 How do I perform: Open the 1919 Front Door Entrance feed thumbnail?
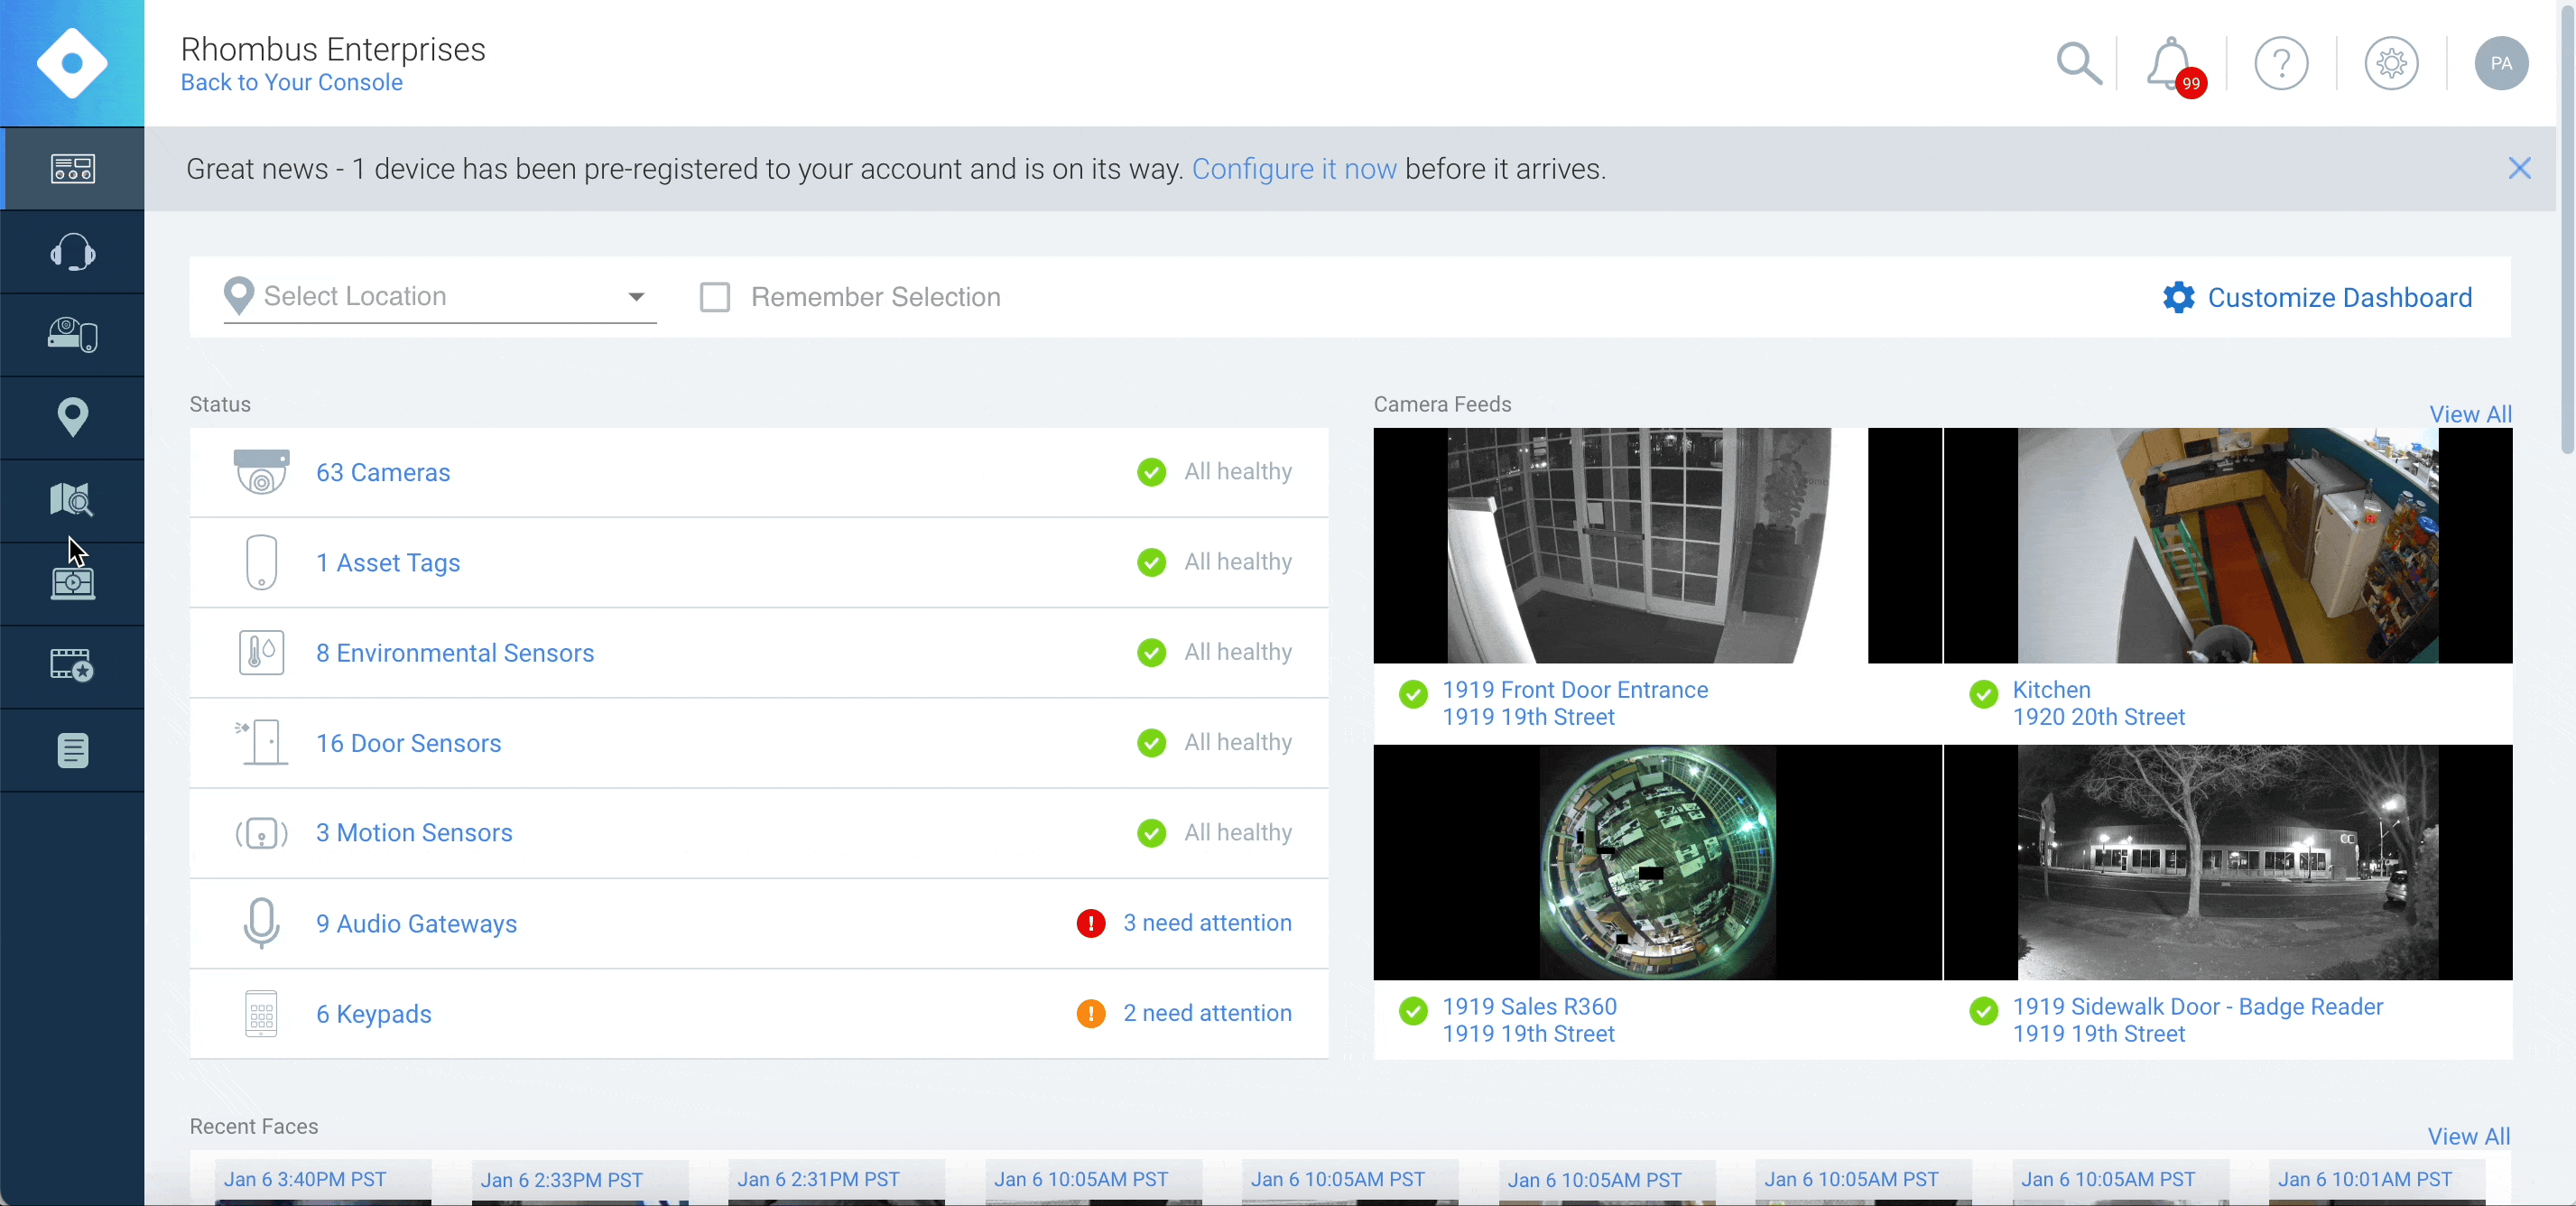click(1657, 545)
